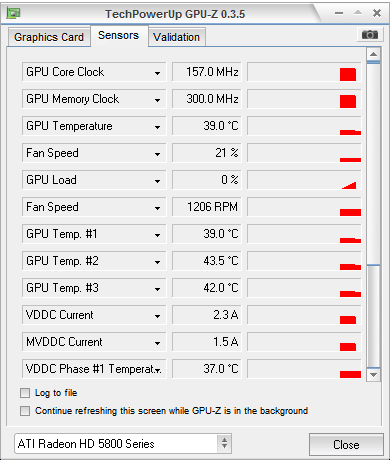Switch to the Graphics Card tab
The image size is (390, 460).
pos(49,37)
